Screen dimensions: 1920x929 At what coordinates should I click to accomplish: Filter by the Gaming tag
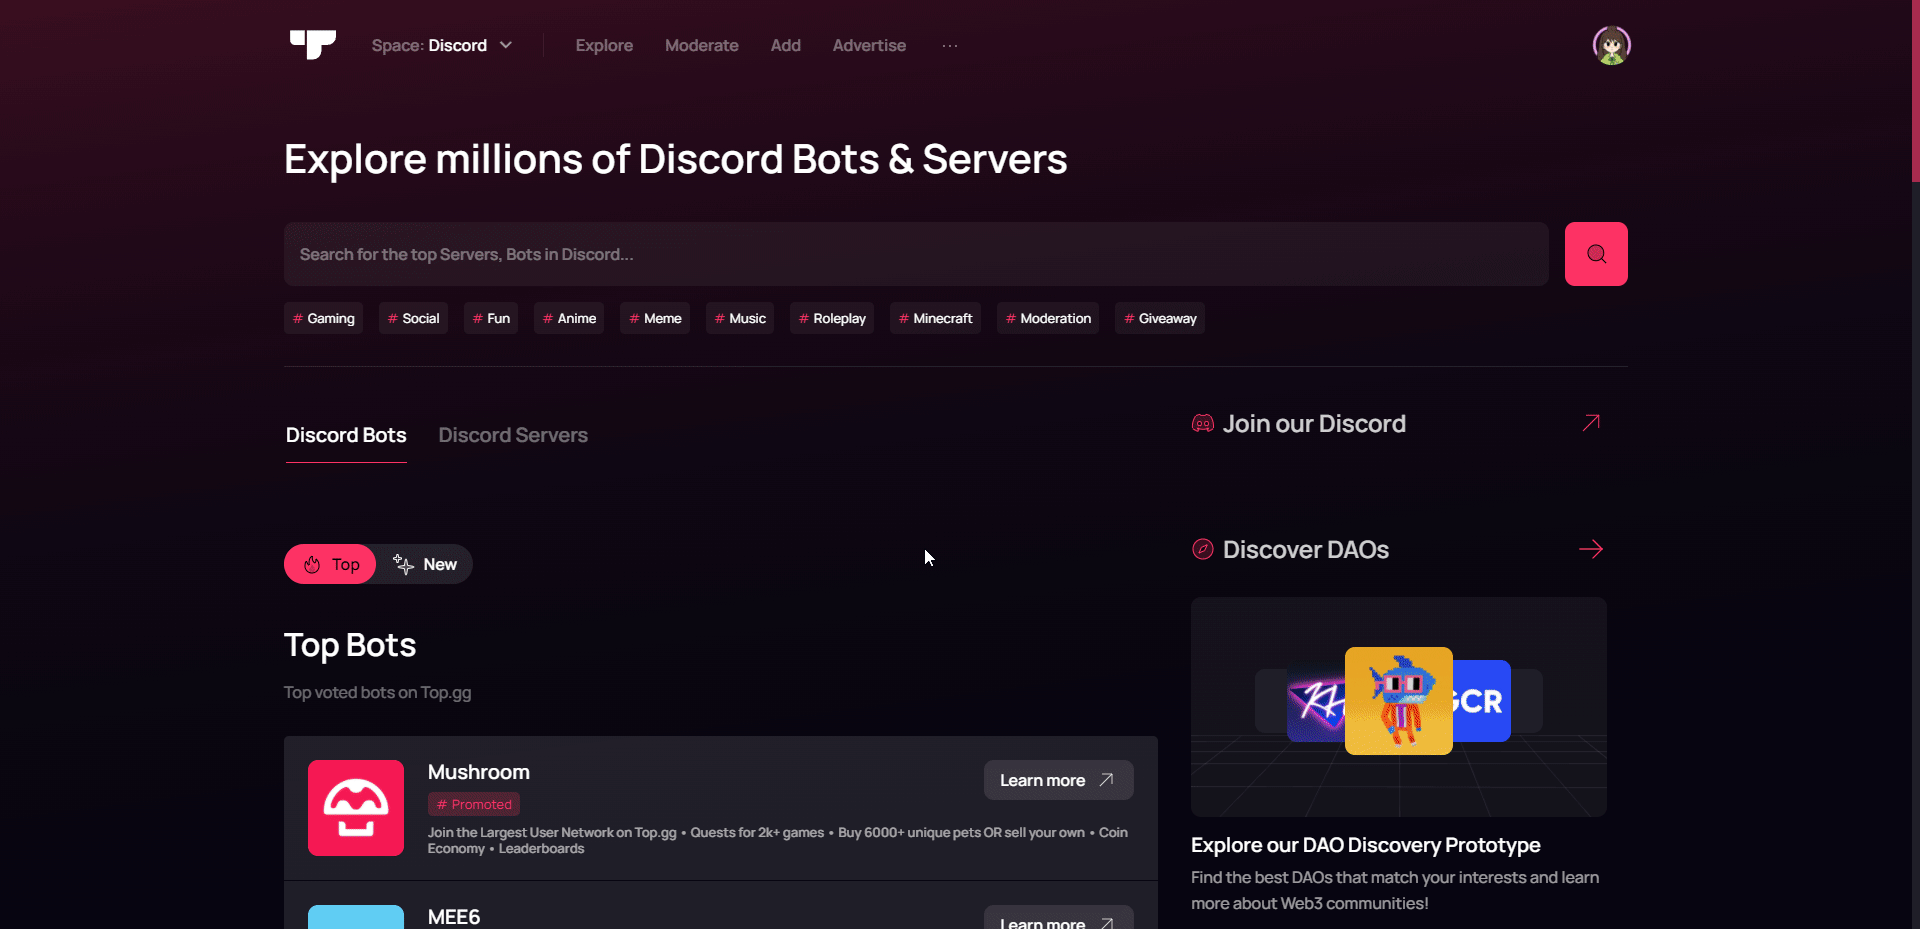[323, 318]
